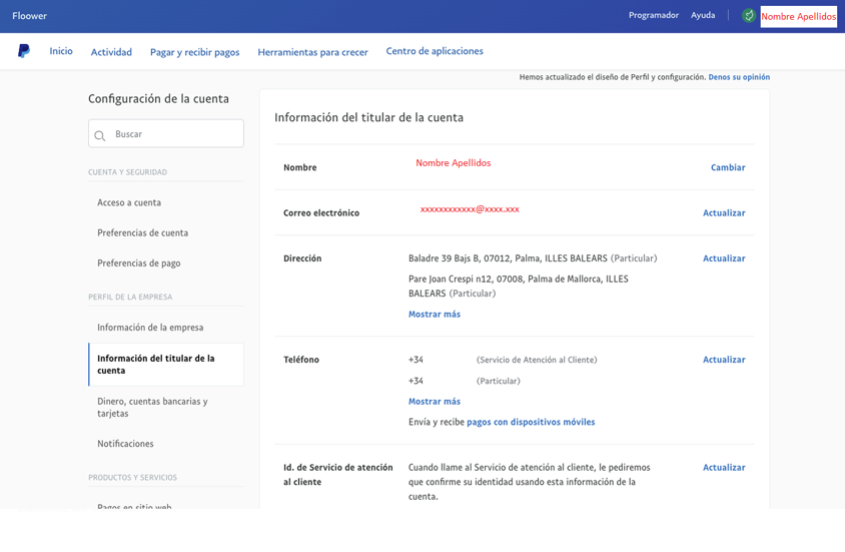This screenshot has width=845, height=552.
Task: Expand Mostrar más under Teléfono
Action: [434, 401]
